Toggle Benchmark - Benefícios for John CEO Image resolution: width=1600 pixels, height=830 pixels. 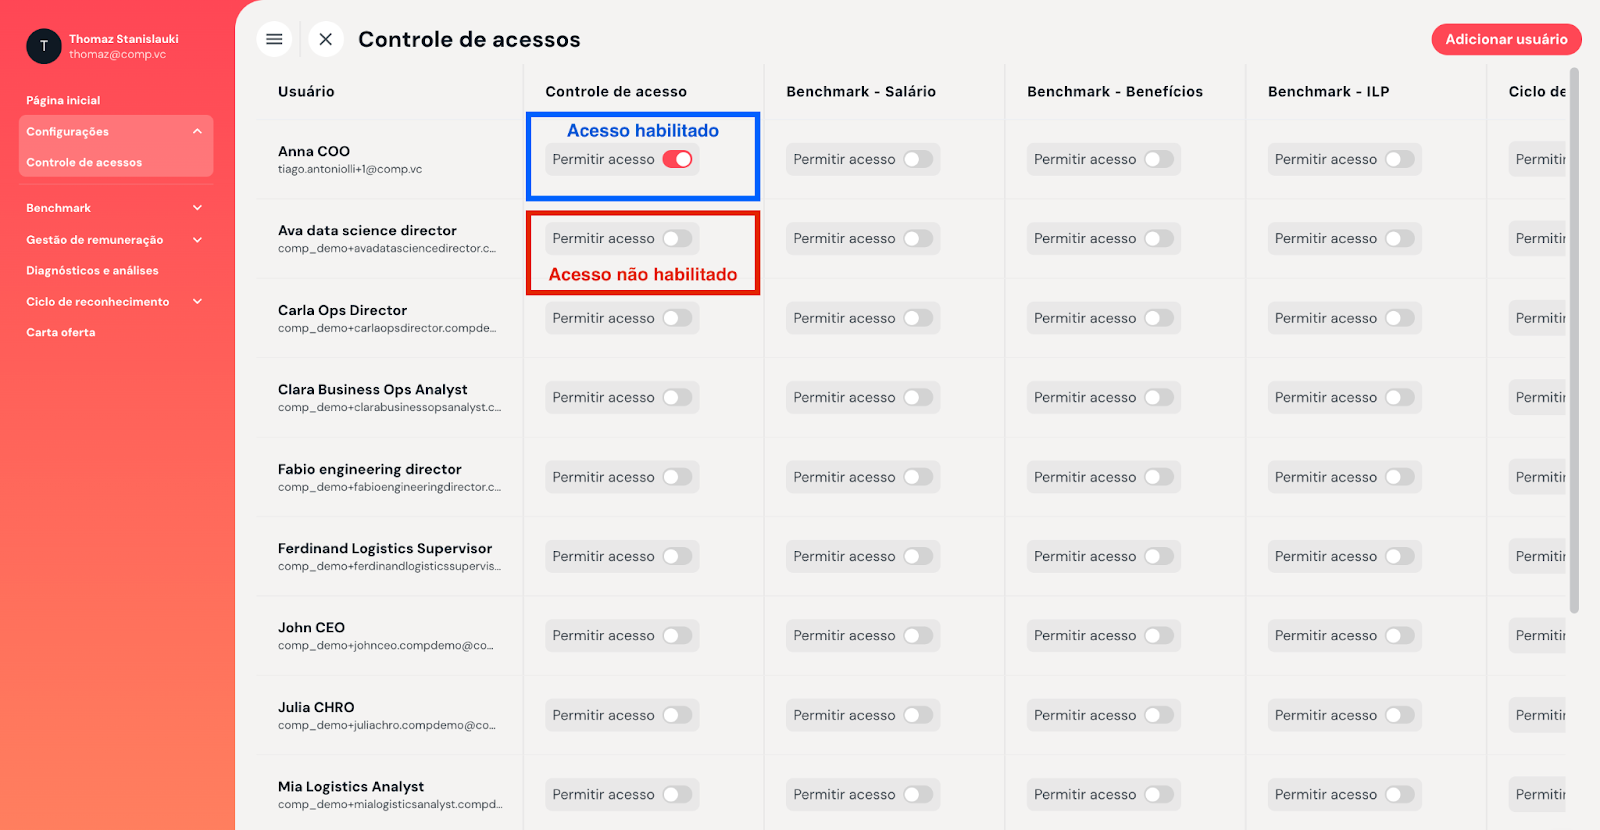(x=1159, y=635)
